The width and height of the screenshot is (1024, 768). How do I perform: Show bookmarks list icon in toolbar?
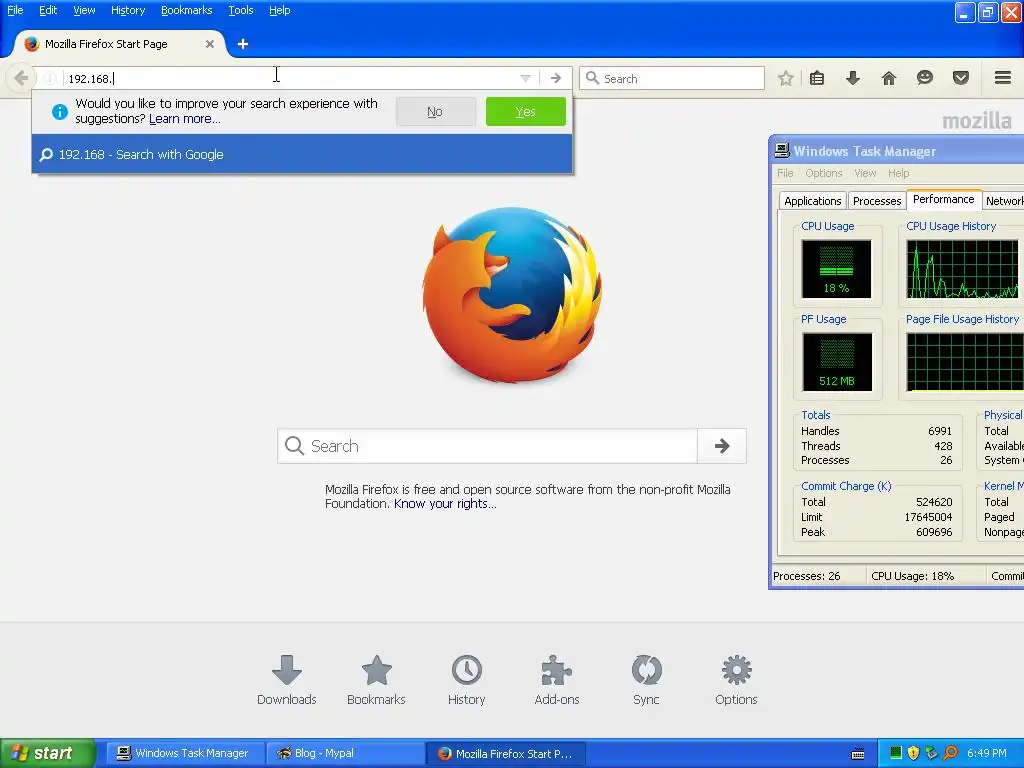click(817, 78)
